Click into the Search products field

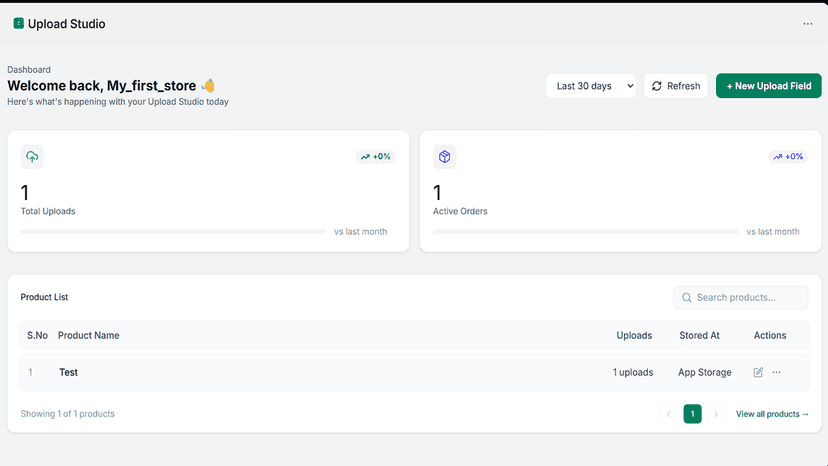(x=741, y=297)
